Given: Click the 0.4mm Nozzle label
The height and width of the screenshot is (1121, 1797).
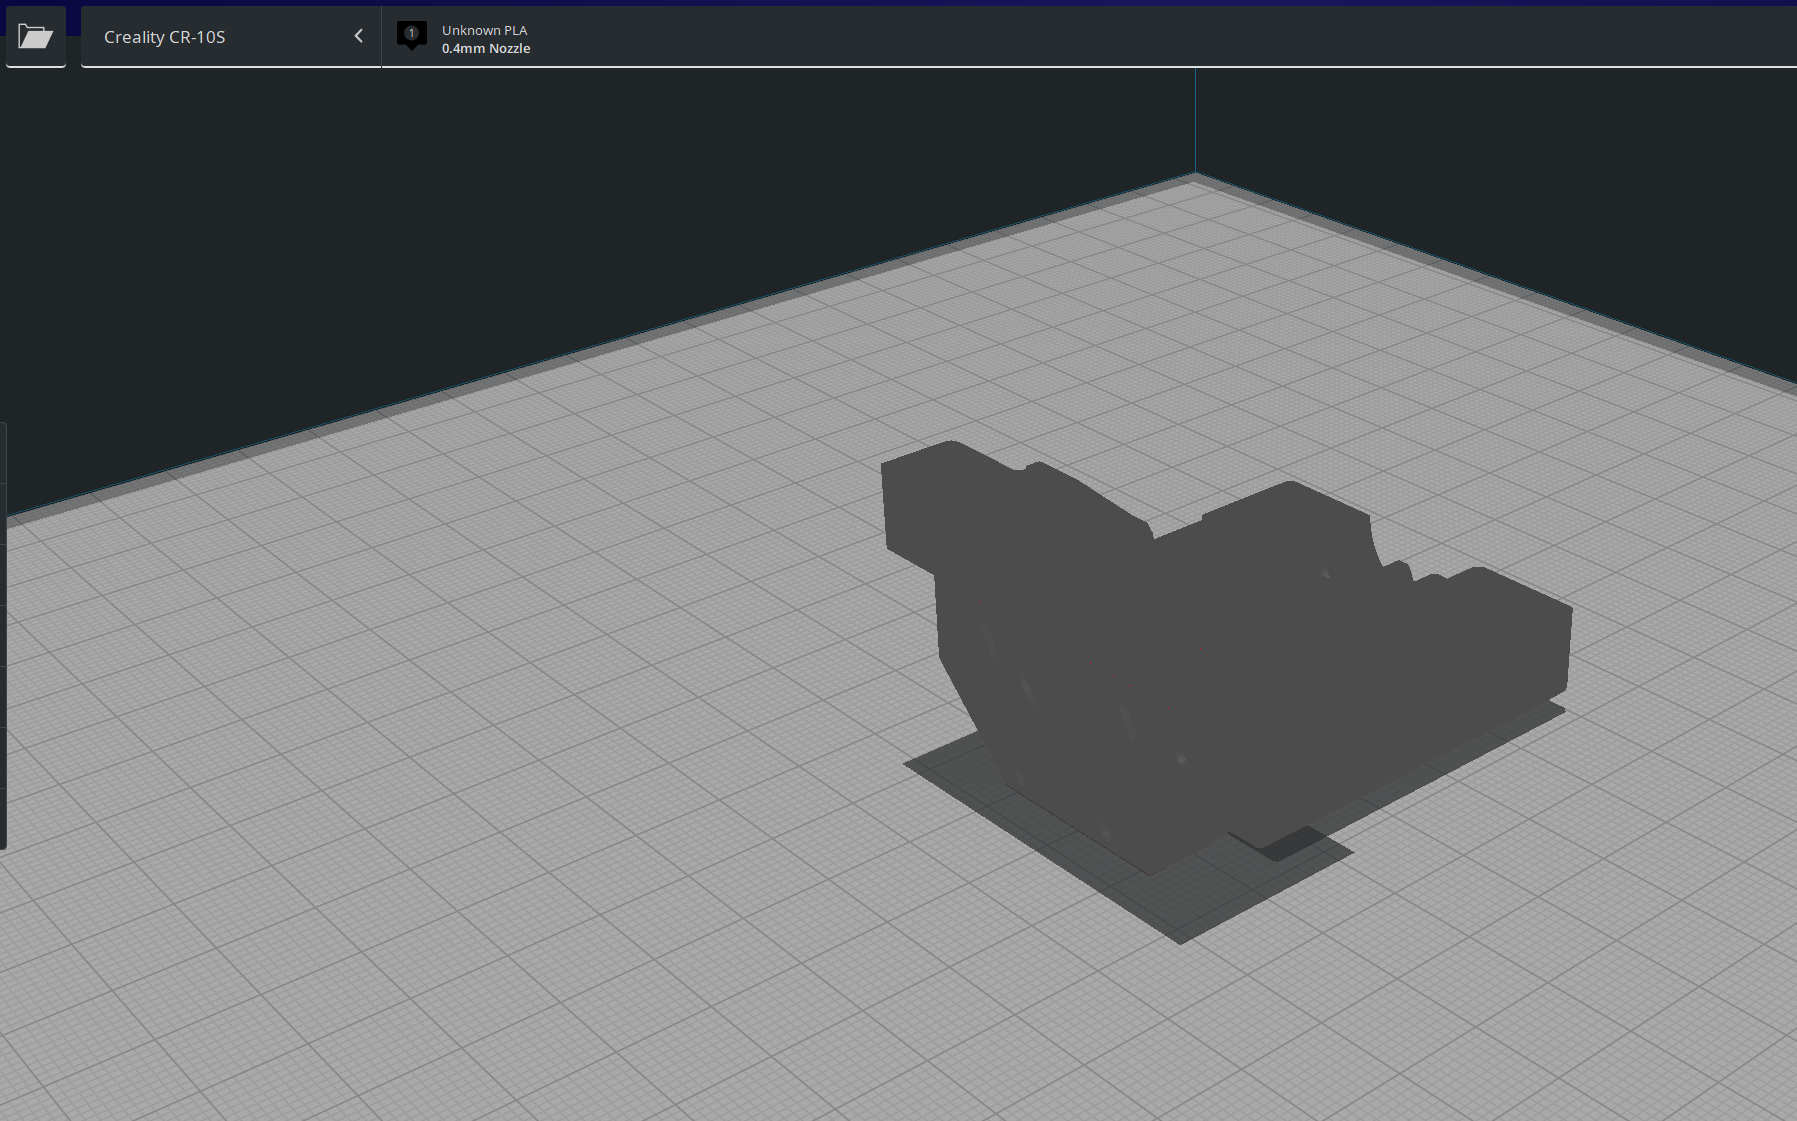Looking at the screenshot, I should (x=486, y=48).
